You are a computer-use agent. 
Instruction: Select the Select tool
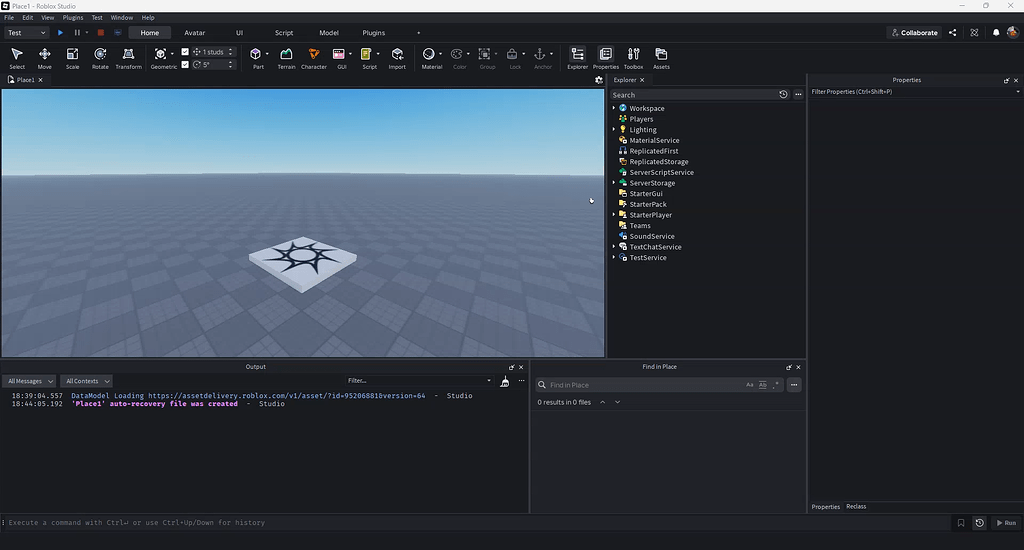click(17, 57)
